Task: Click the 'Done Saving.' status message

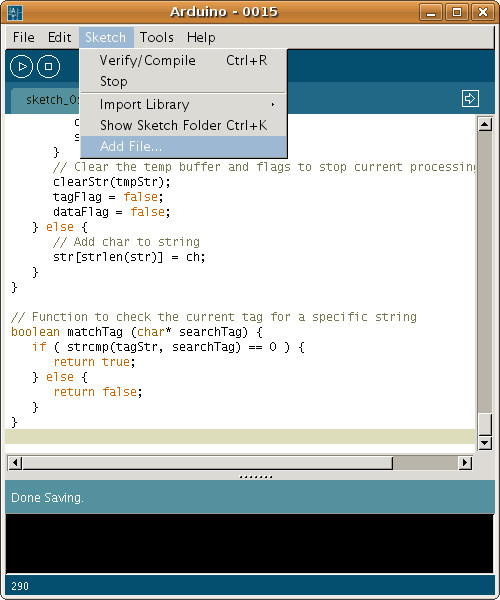Action: [x=47, y=498]
